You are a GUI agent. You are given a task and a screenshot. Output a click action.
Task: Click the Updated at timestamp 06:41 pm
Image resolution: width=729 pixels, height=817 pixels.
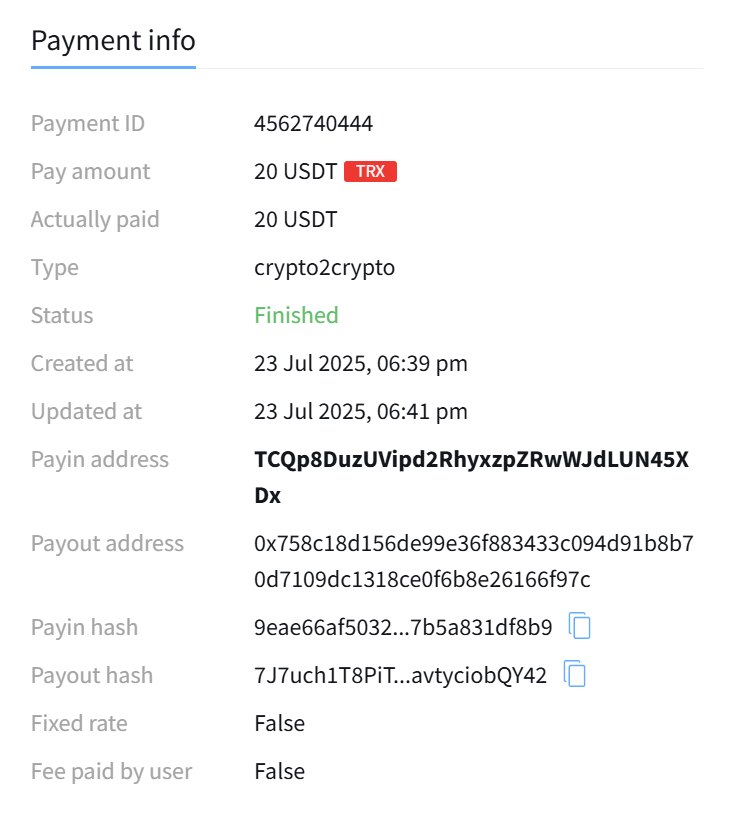tap(360, 411)
